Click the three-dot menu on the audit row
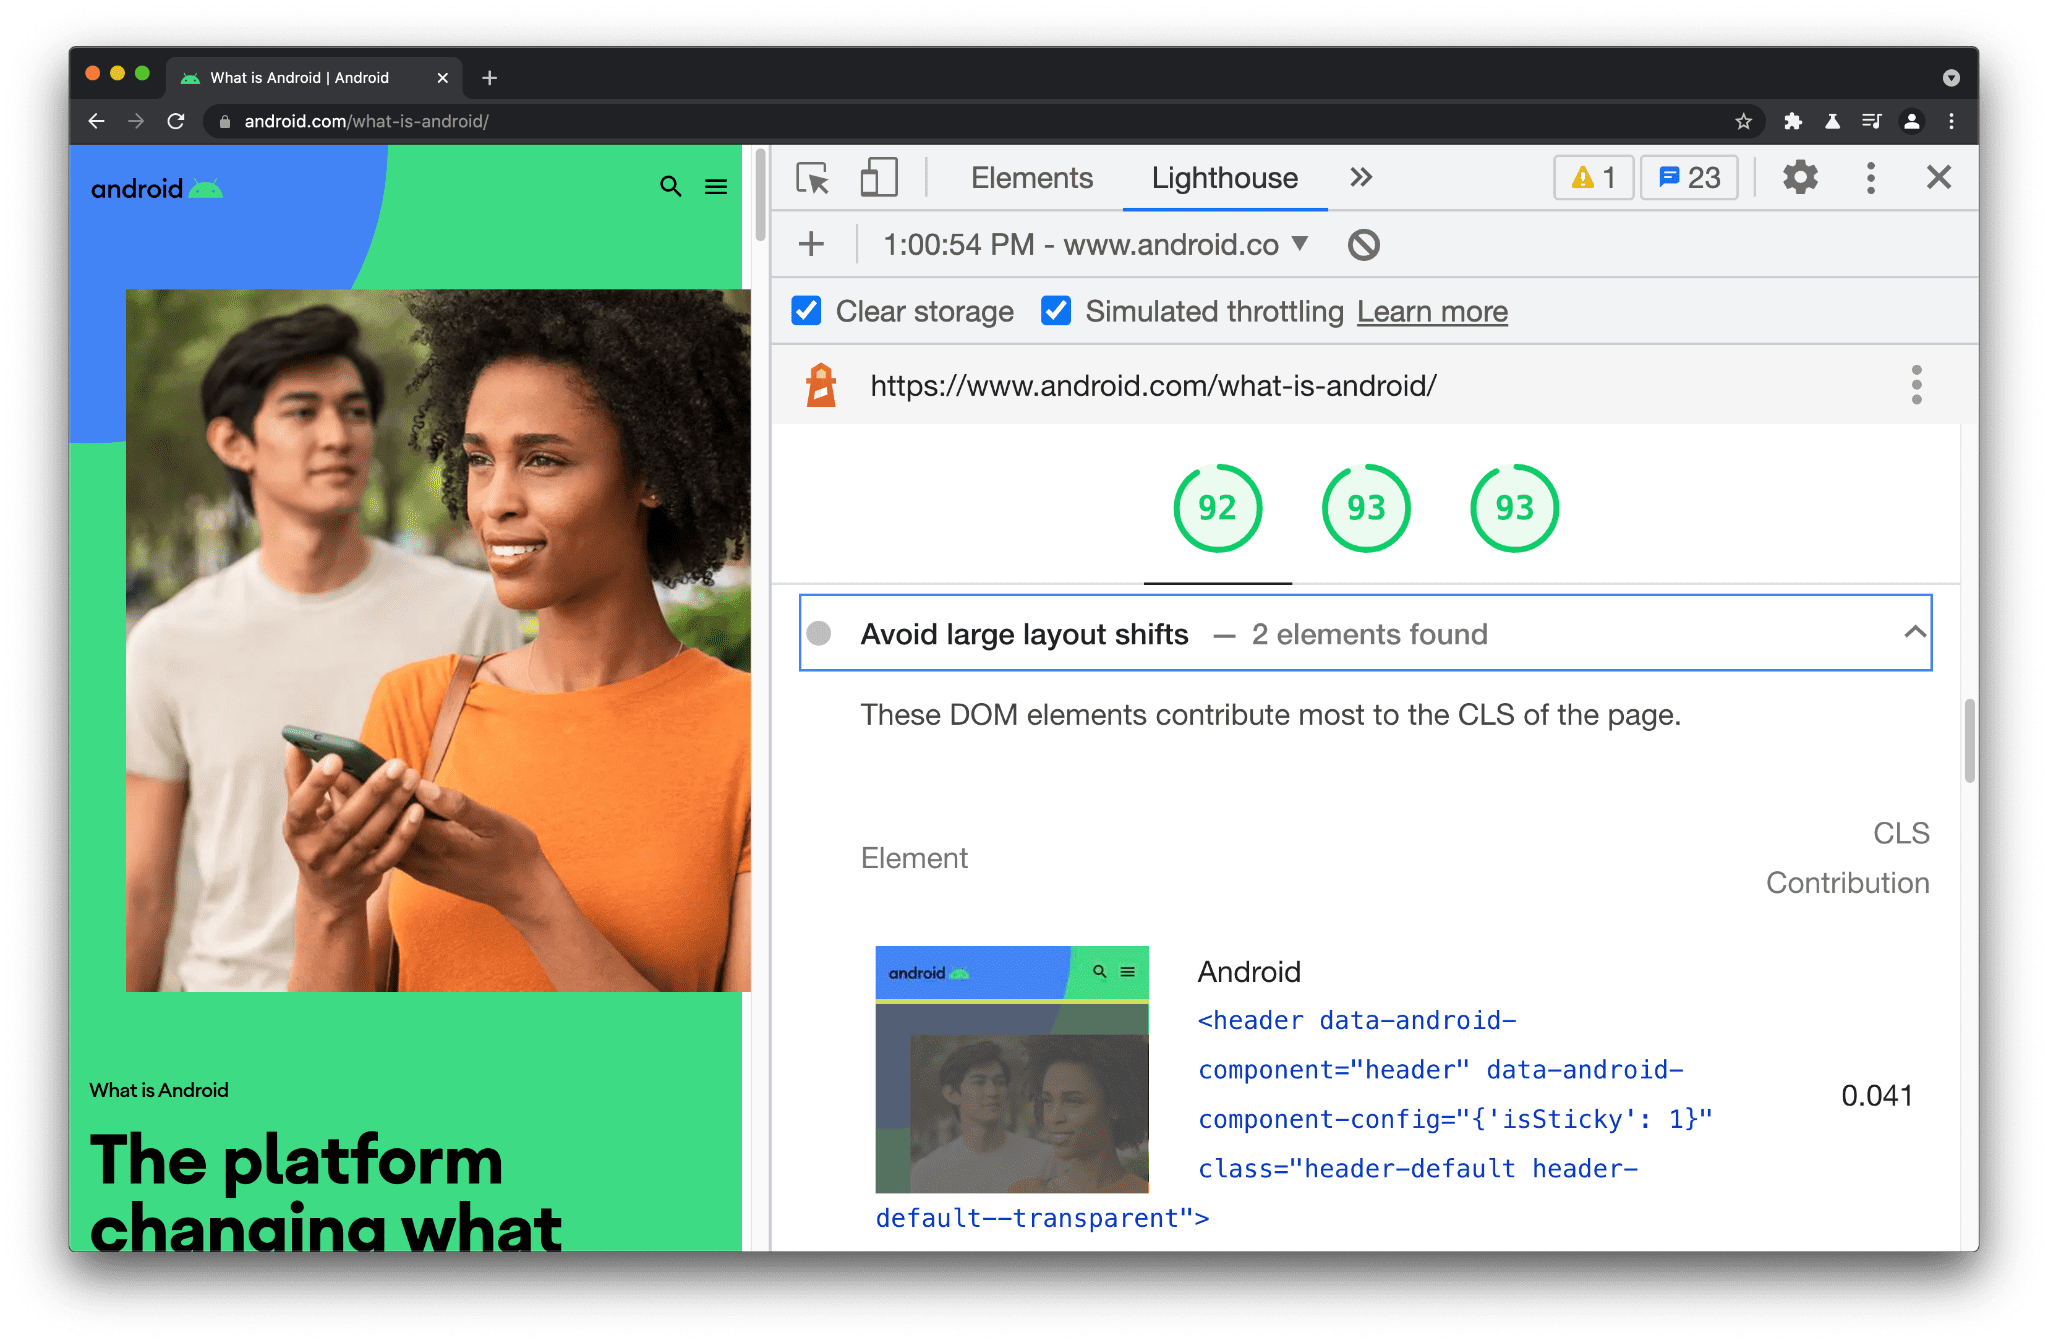Viewport: 2048px width, 1343px height. coord(1916,385)
